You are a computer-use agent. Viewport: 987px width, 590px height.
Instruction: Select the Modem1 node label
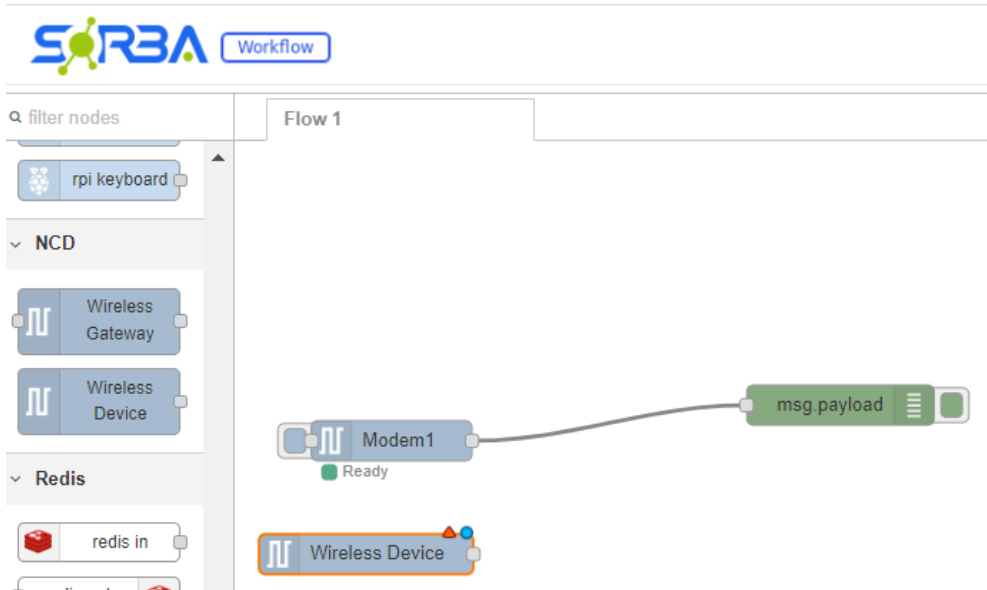[398, 440]
